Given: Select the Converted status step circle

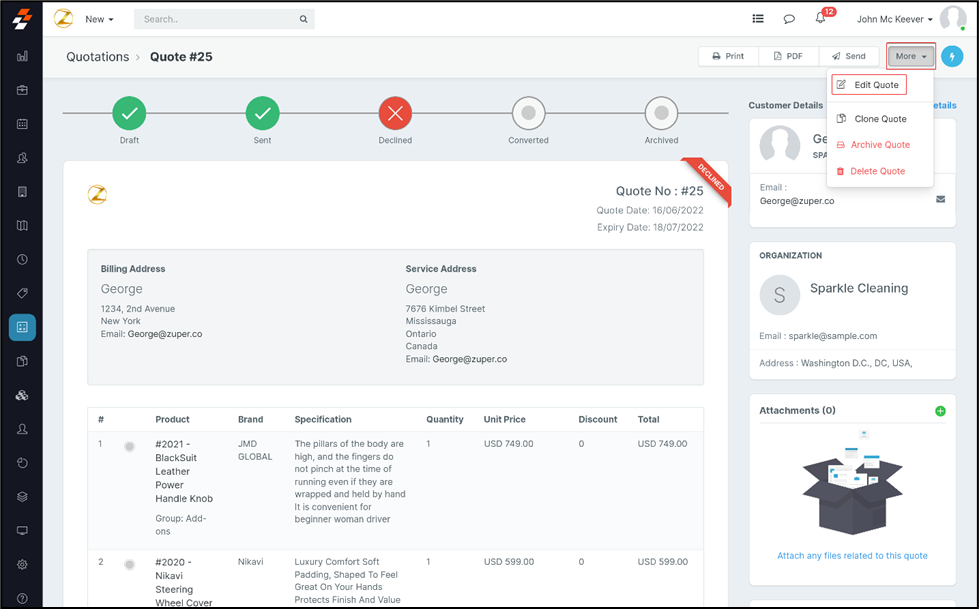Looking at the screenshot, I should [528, 114].
